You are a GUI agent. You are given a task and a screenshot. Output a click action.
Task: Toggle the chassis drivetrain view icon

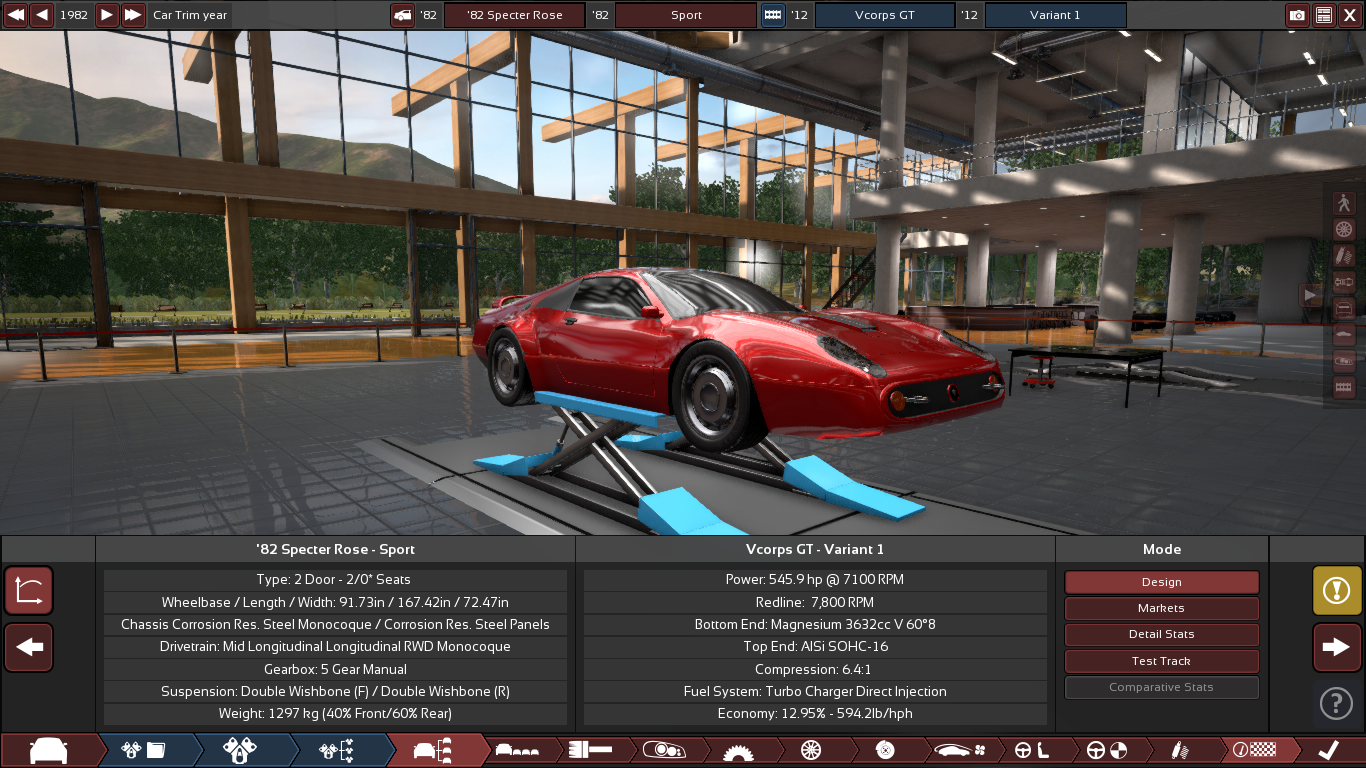1345,282
